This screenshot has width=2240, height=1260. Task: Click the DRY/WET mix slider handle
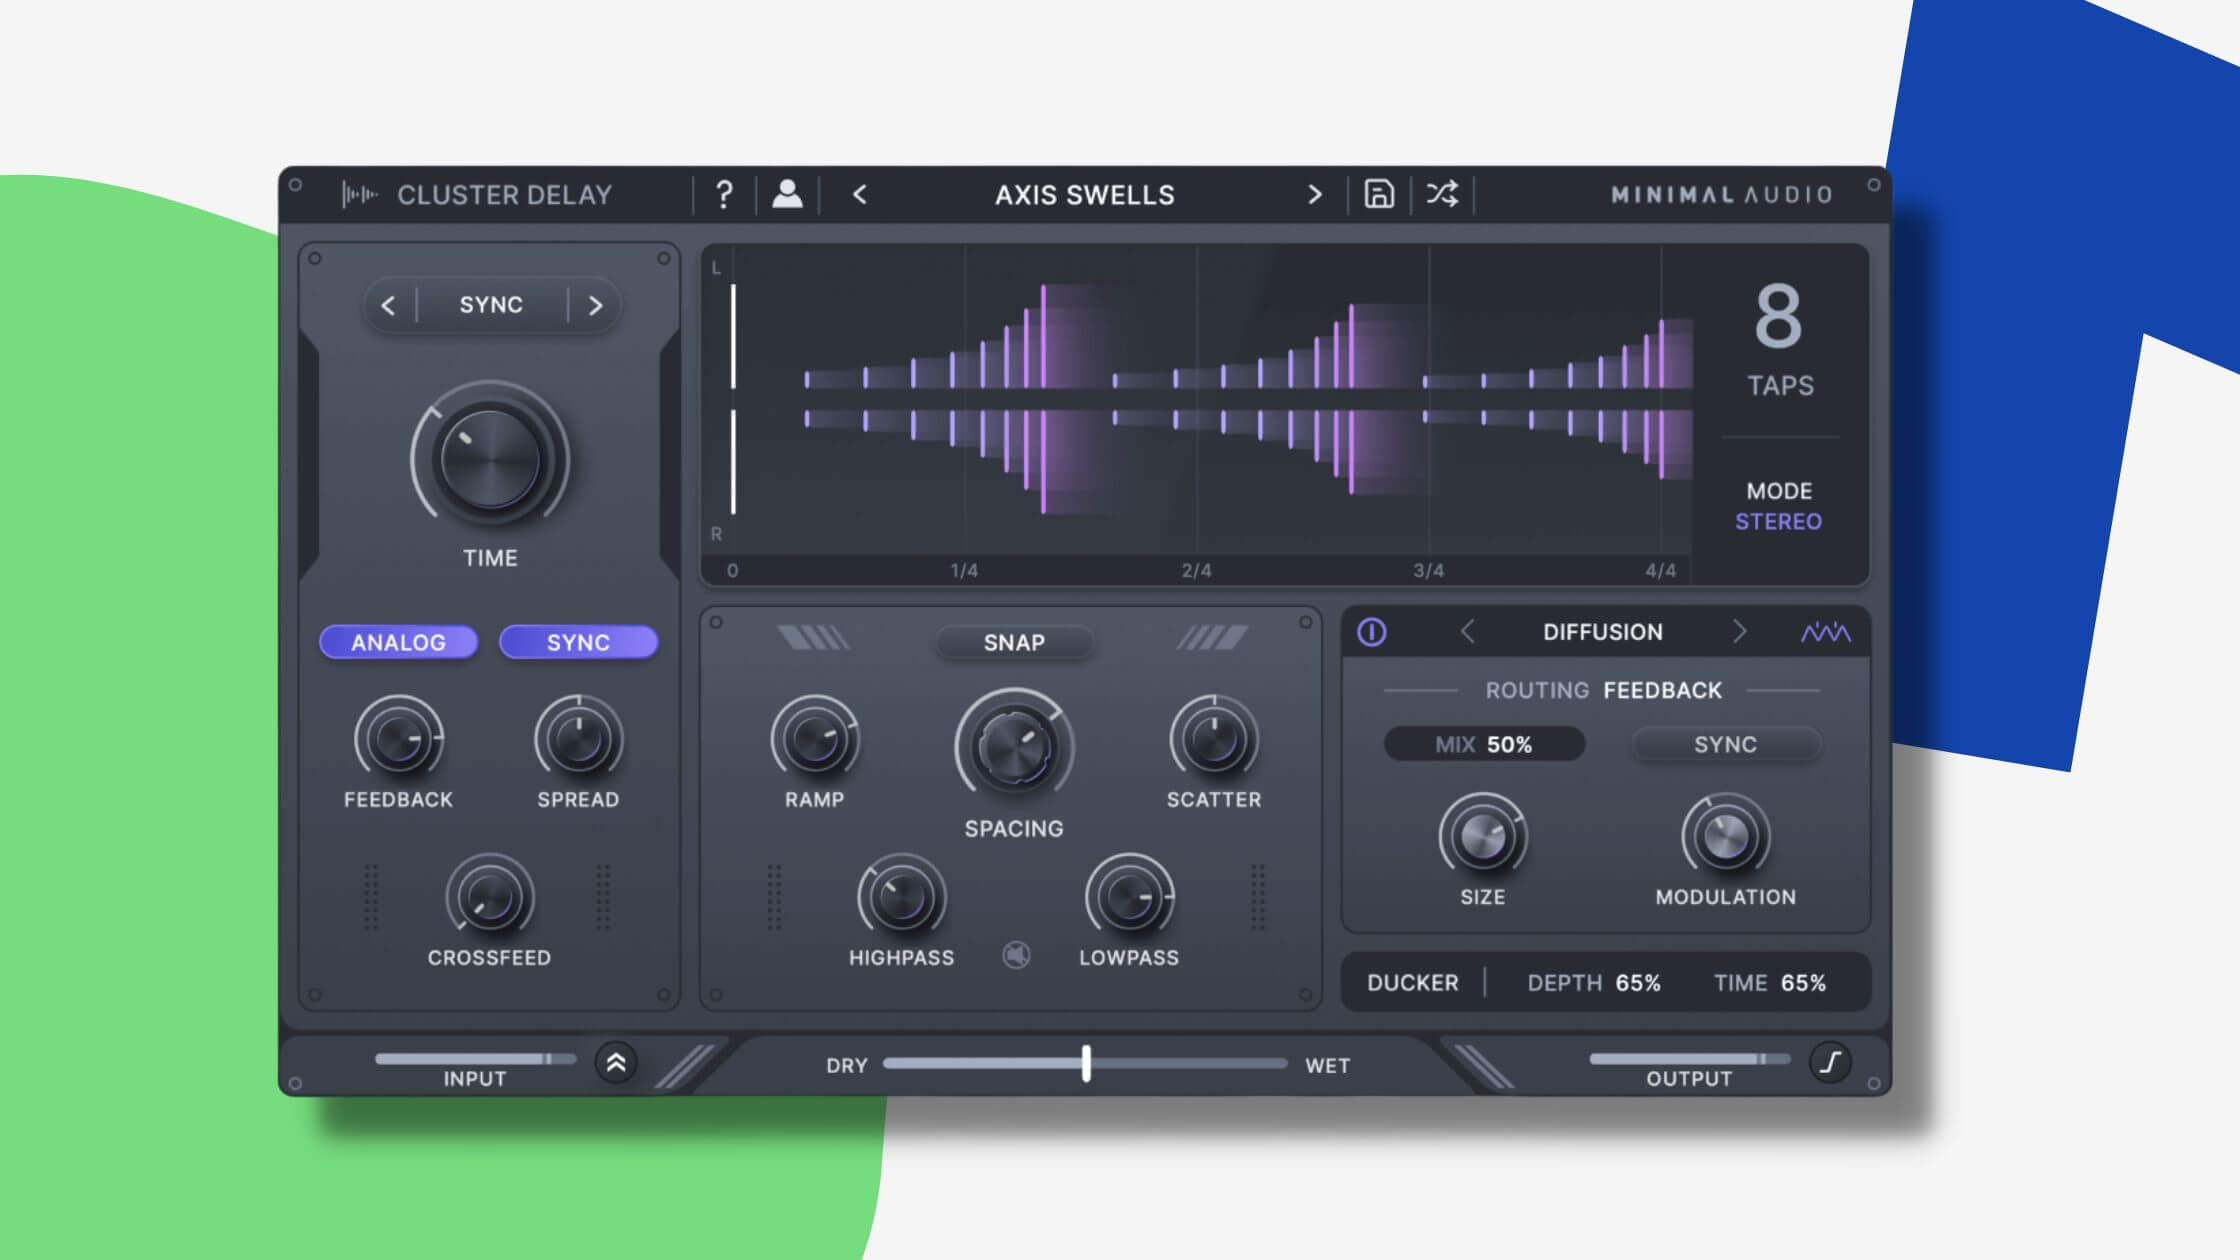[1086, 1063]
